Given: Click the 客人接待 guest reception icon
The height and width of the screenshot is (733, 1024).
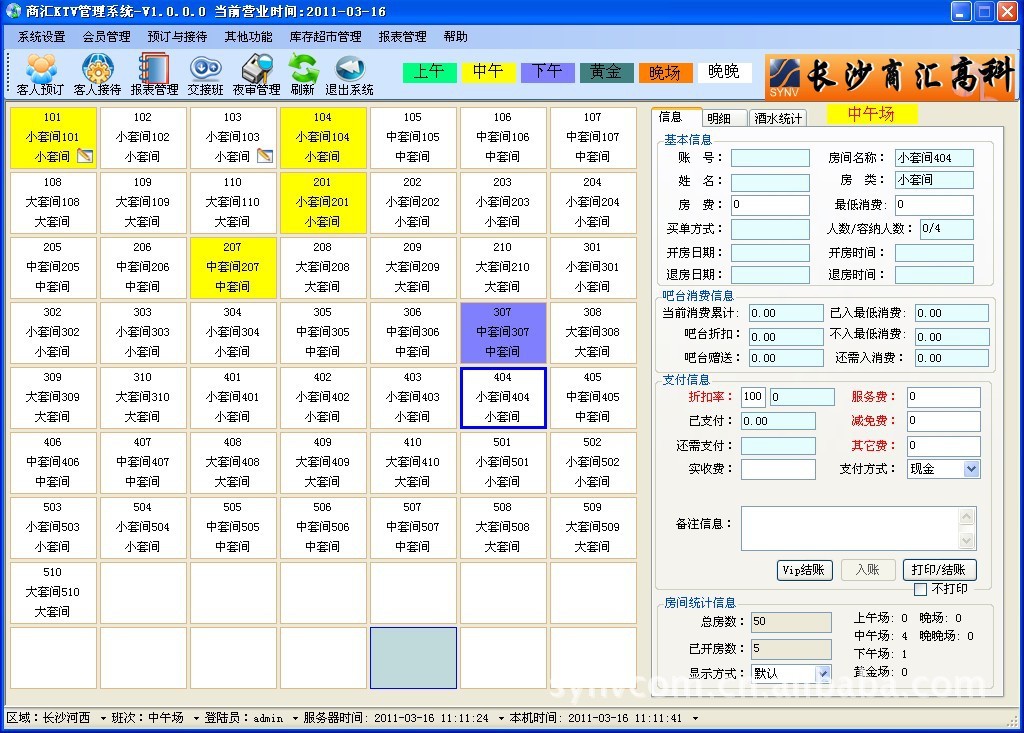Looking at the screenshot, I should point(97,74).
